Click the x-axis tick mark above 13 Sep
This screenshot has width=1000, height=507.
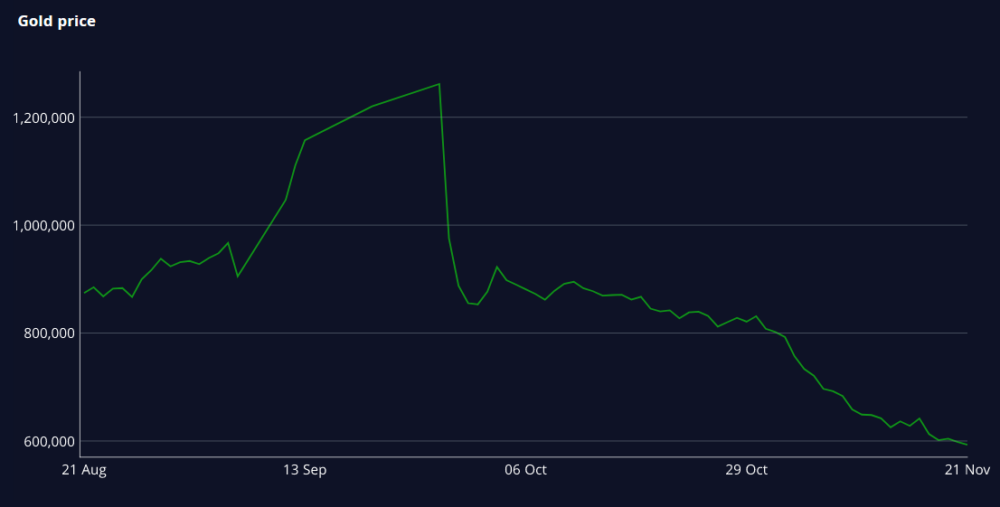[x=305, y=457]
